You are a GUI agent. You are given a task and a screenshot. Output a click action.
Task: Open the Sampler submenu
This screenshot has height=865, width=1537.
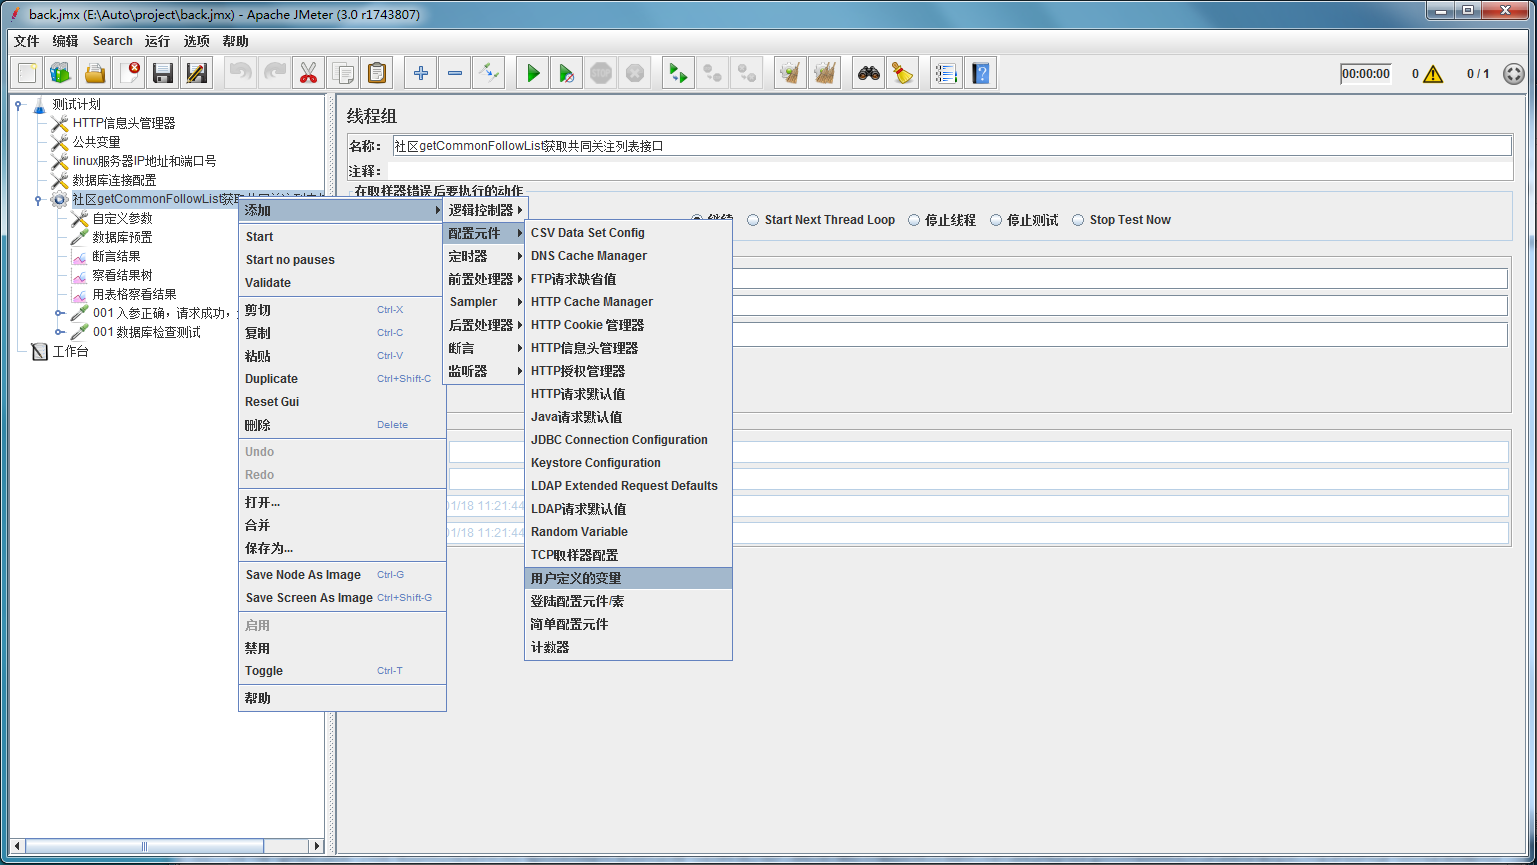click(485, 302)
